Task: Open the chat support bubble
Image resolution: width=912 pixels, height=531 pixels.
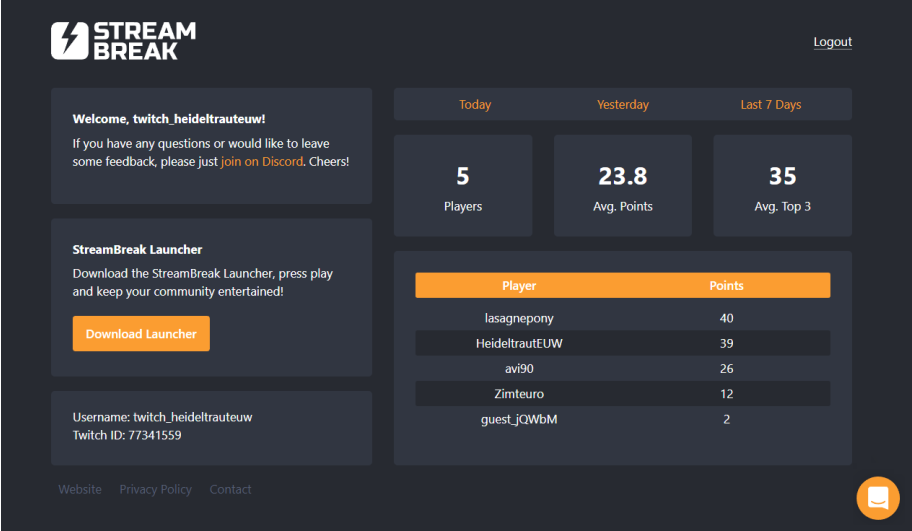Action: [x=878, y=498]
